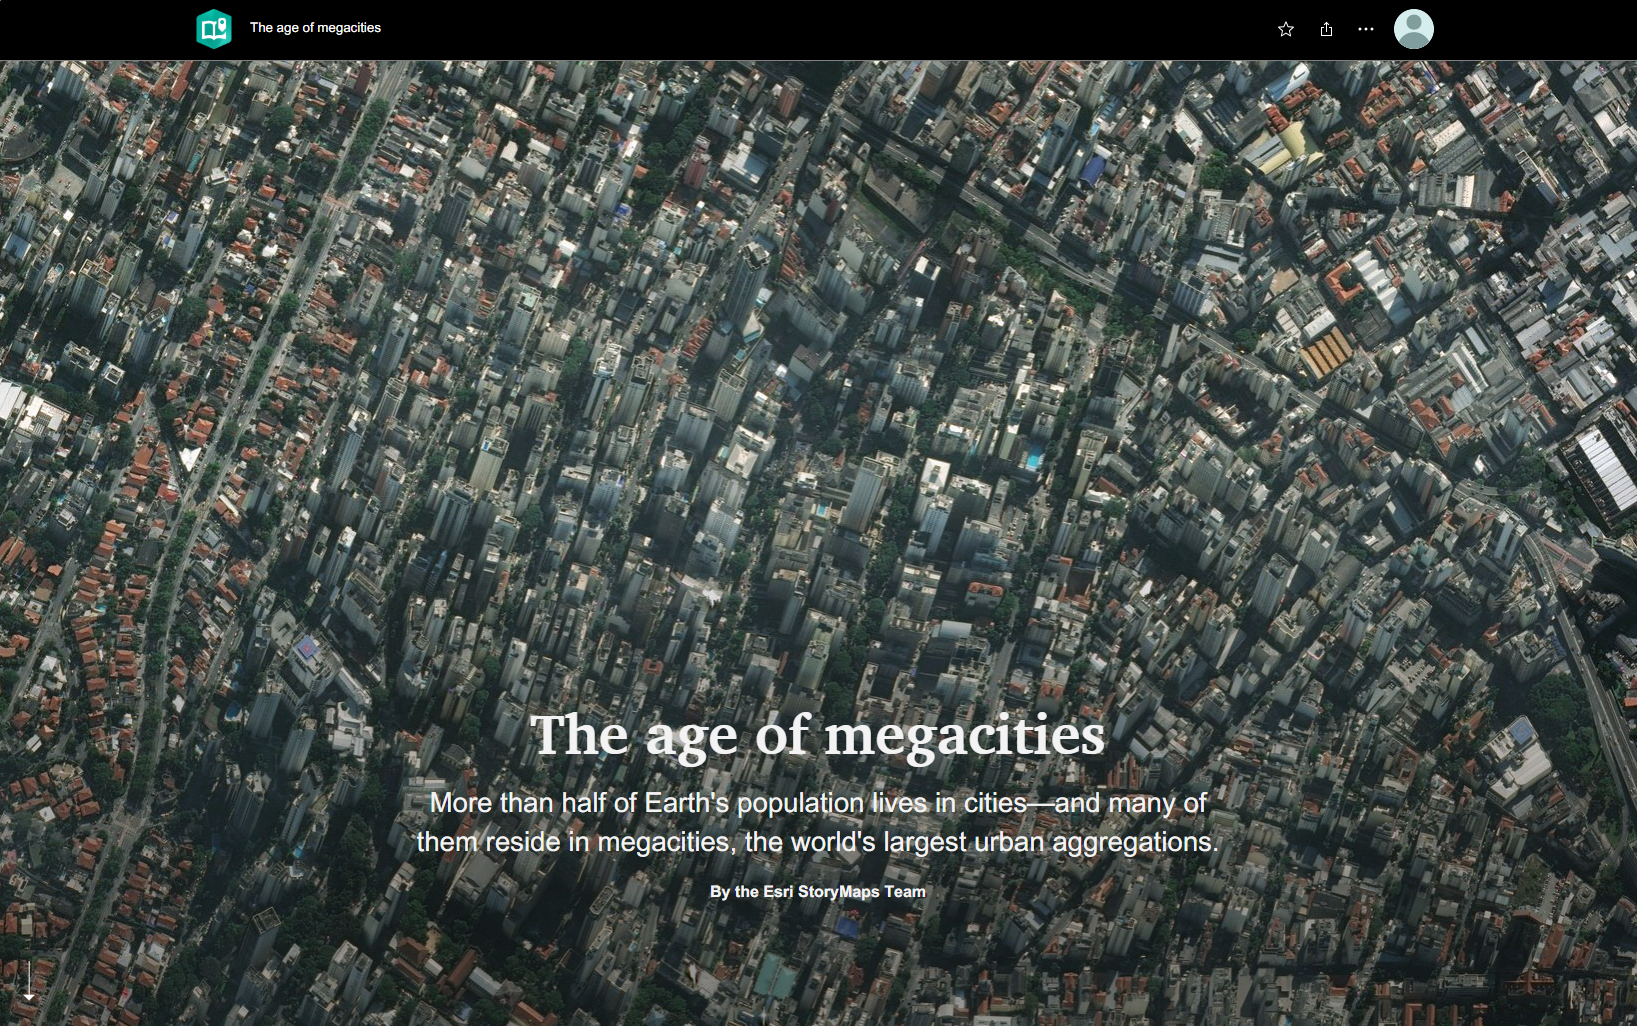Viewport: 1637px width, 1026px height.
Task: Click the subtitle line starting 'More than half'
Action: [817, 803]
